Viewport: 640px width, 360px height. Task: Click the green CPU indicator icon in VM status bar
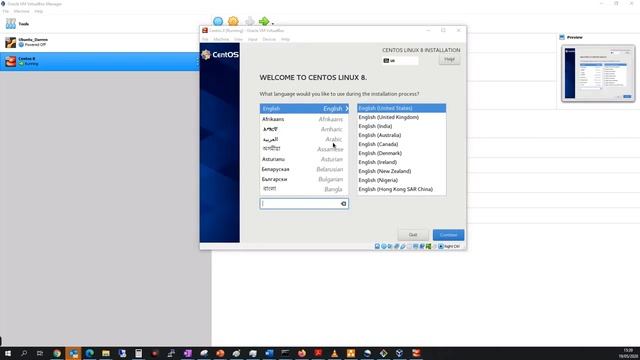[428, 246]
